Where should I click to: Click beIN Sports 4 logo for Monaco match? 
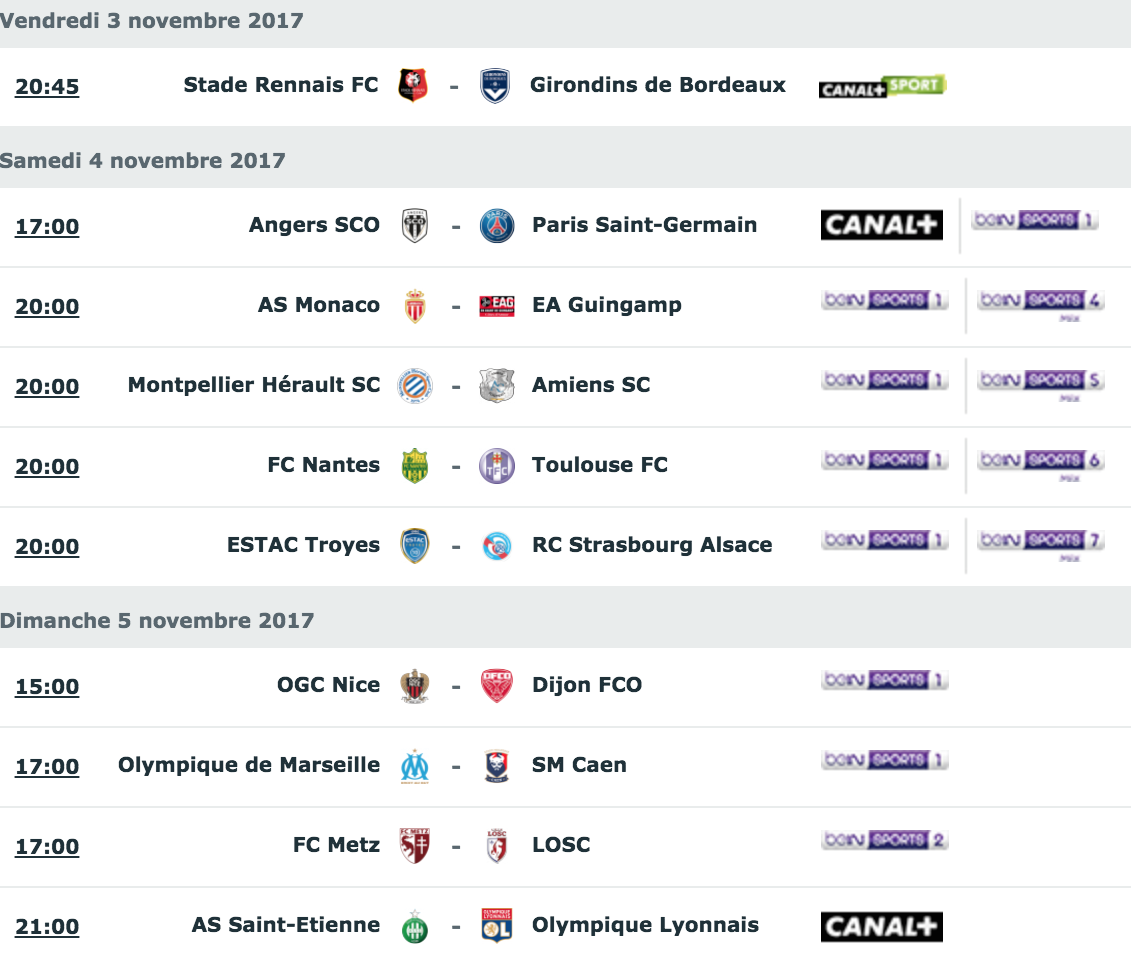point(1041,305)
